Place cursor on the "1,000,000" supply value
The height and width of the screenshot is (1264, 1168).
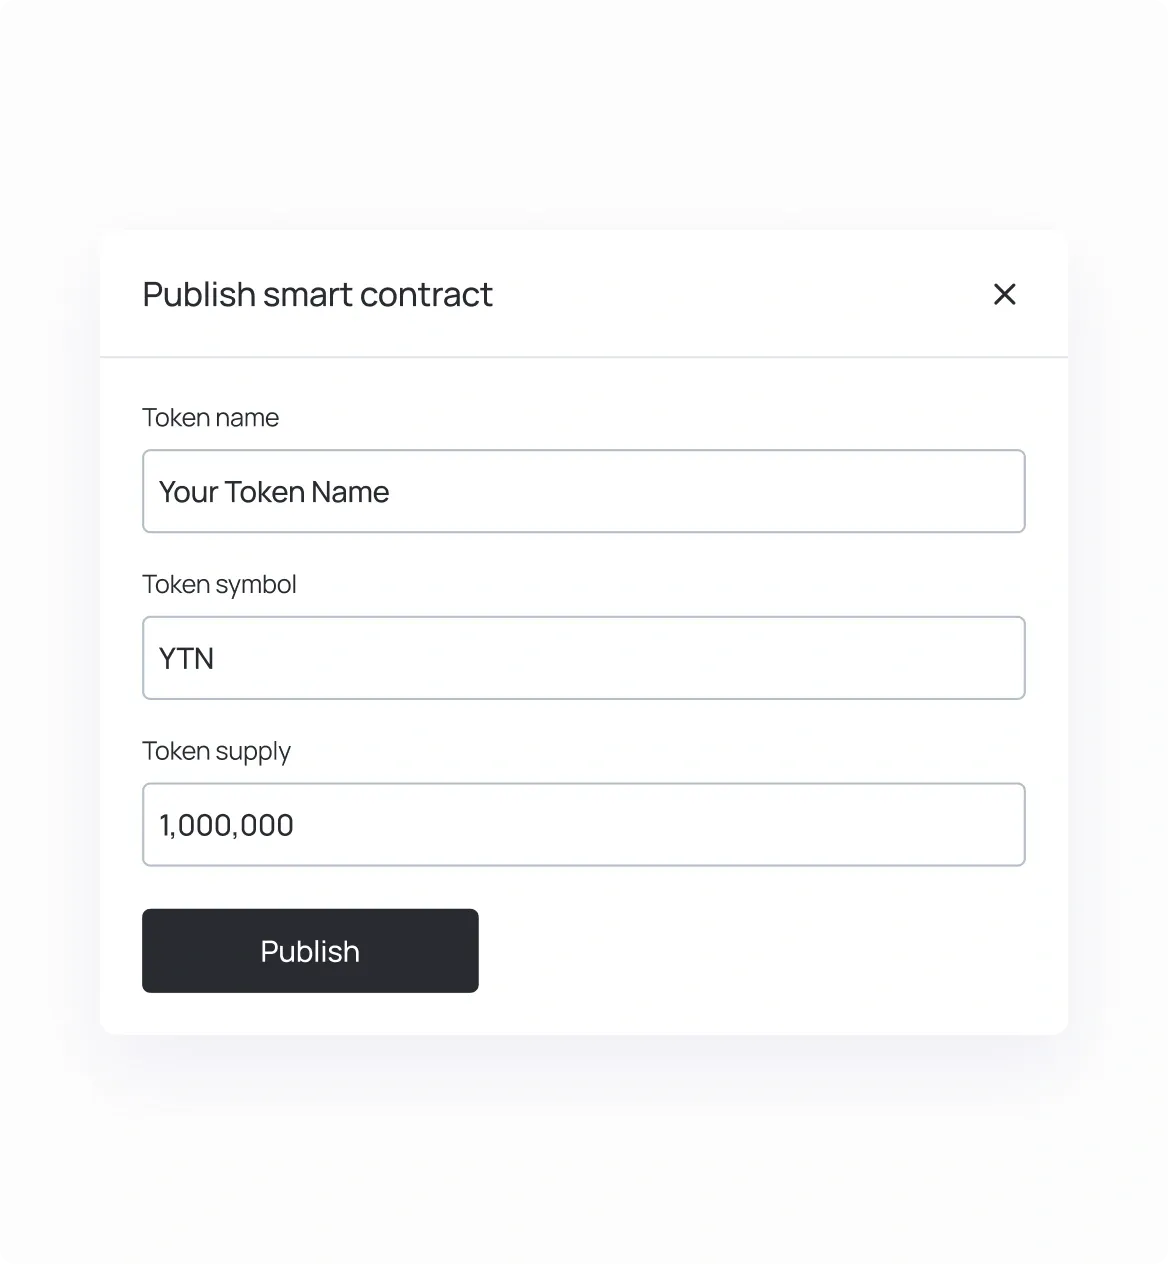coord(226,826)
